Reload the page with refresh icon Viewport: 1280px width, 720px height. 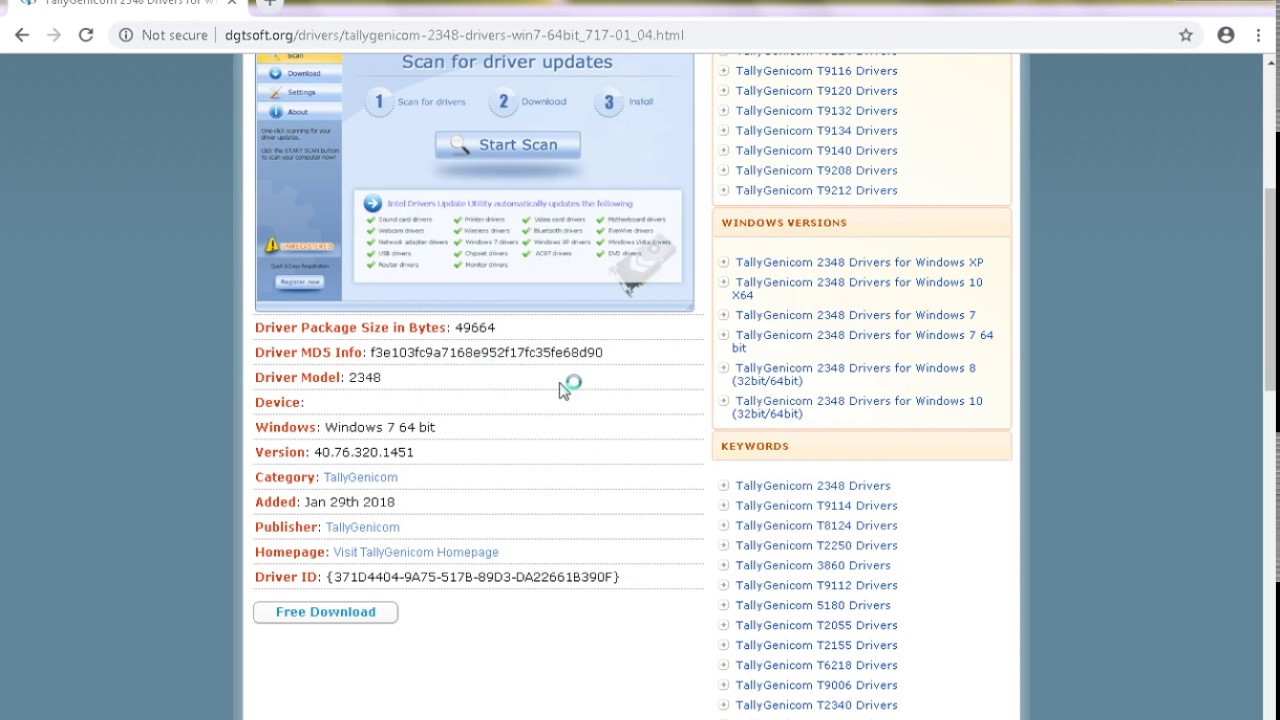[x=86, y=35]
